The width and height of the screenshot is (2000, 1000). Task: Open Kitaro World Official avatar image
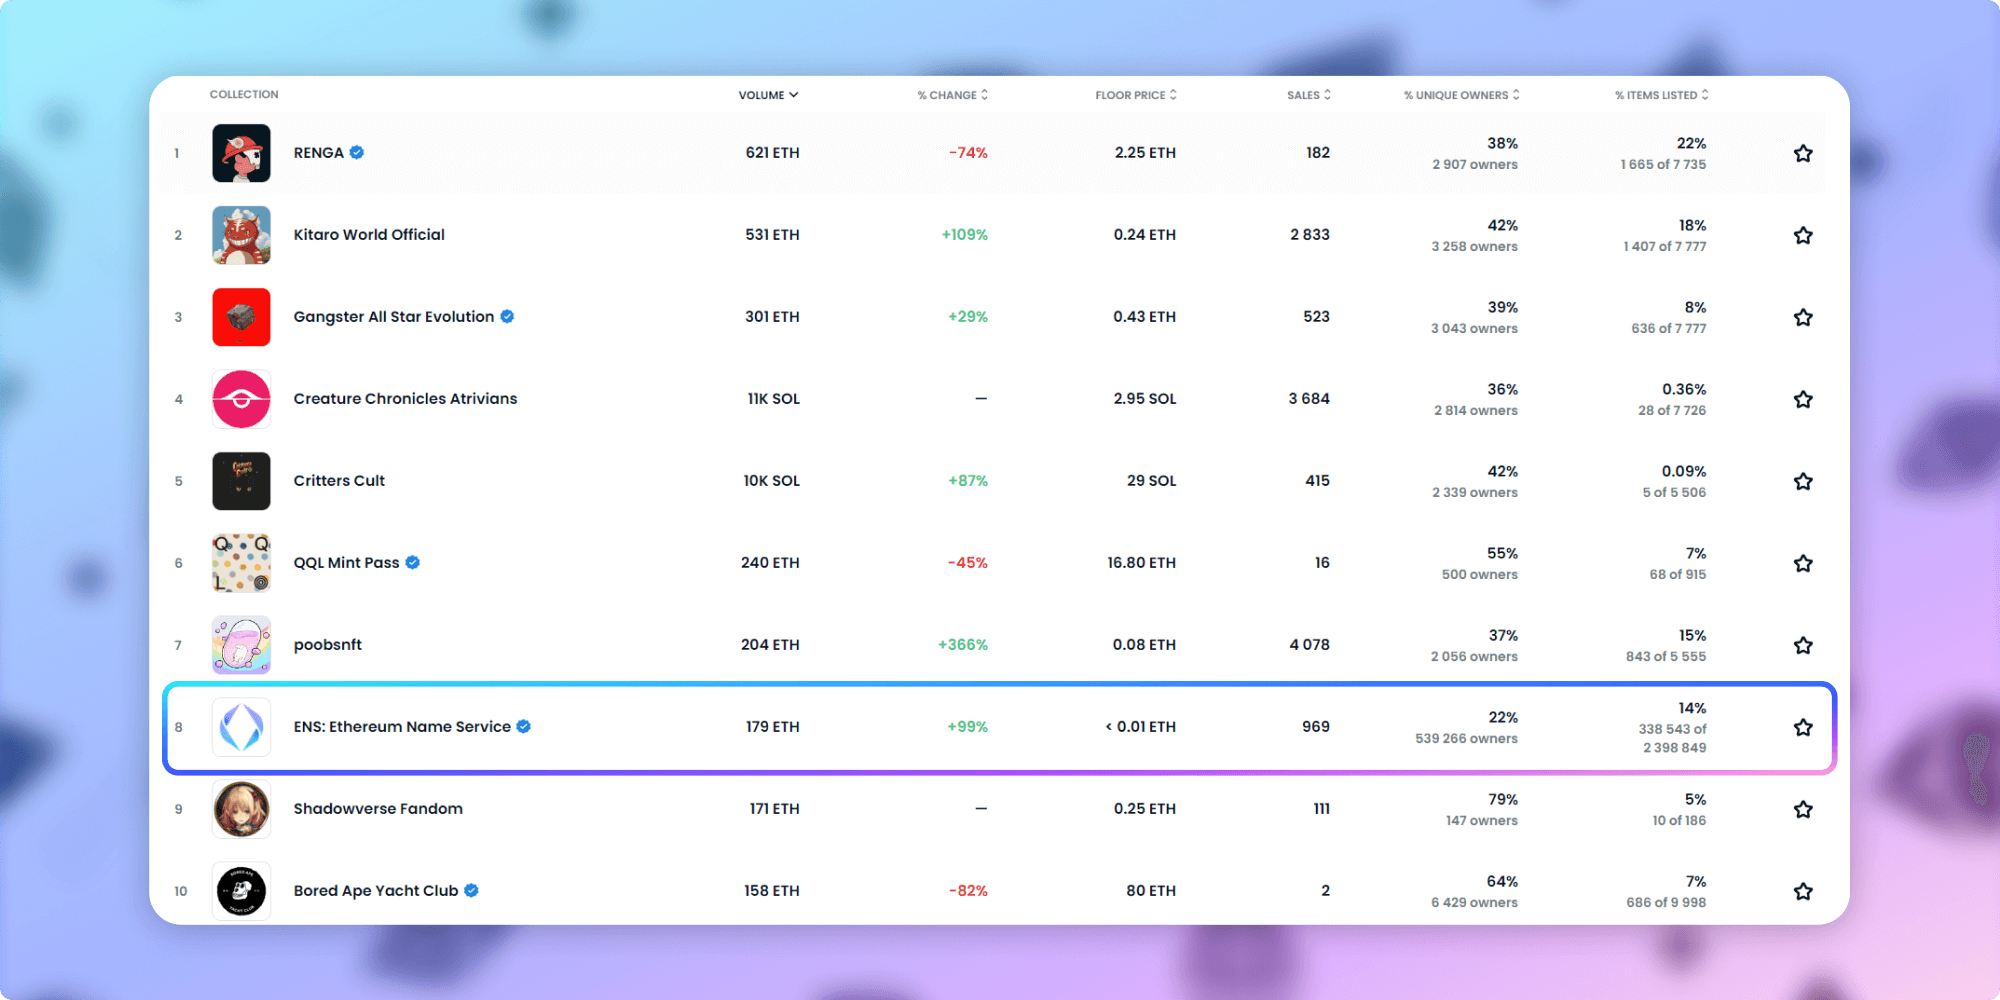coord(241,235)
